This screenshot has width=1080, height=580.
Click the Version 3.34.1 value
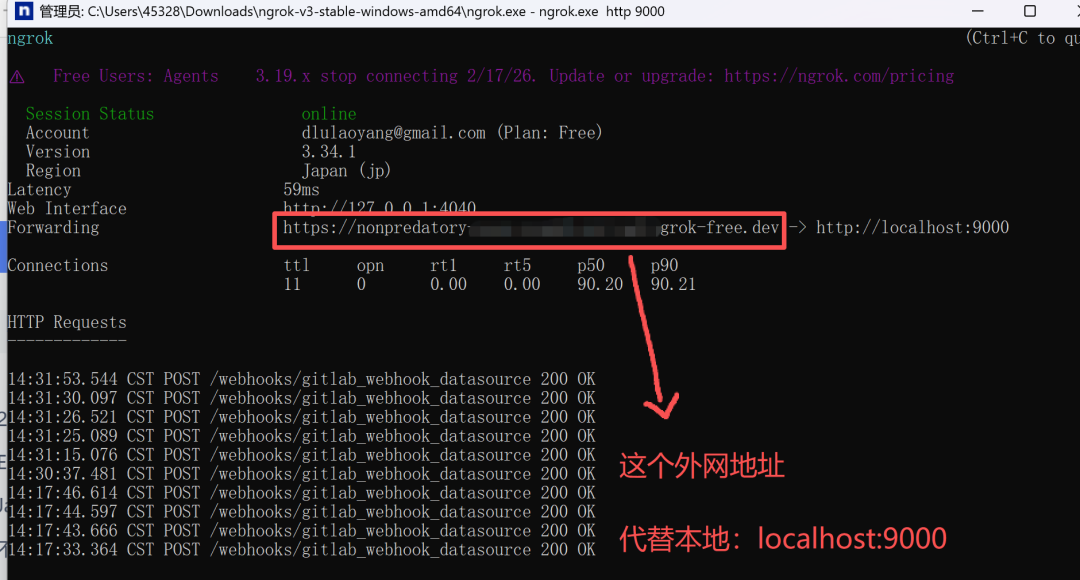tap(329, 152)
